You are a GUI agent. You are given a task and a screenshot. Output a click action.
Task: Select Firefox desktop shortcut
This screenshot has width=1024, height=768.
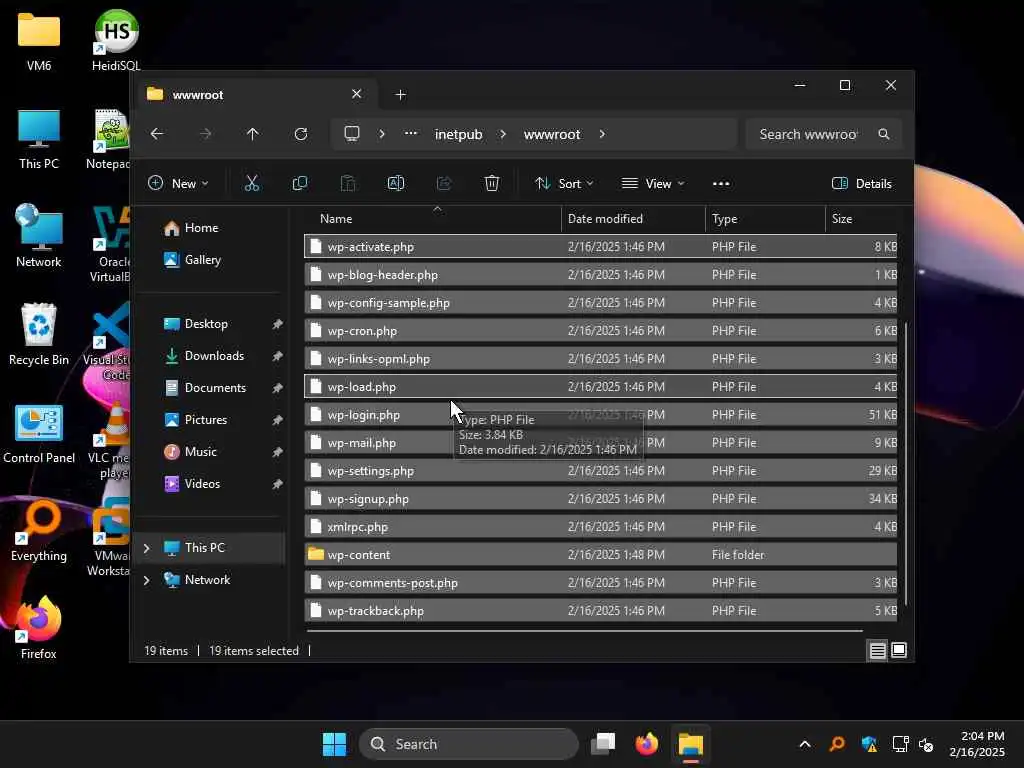pos(39,628)
